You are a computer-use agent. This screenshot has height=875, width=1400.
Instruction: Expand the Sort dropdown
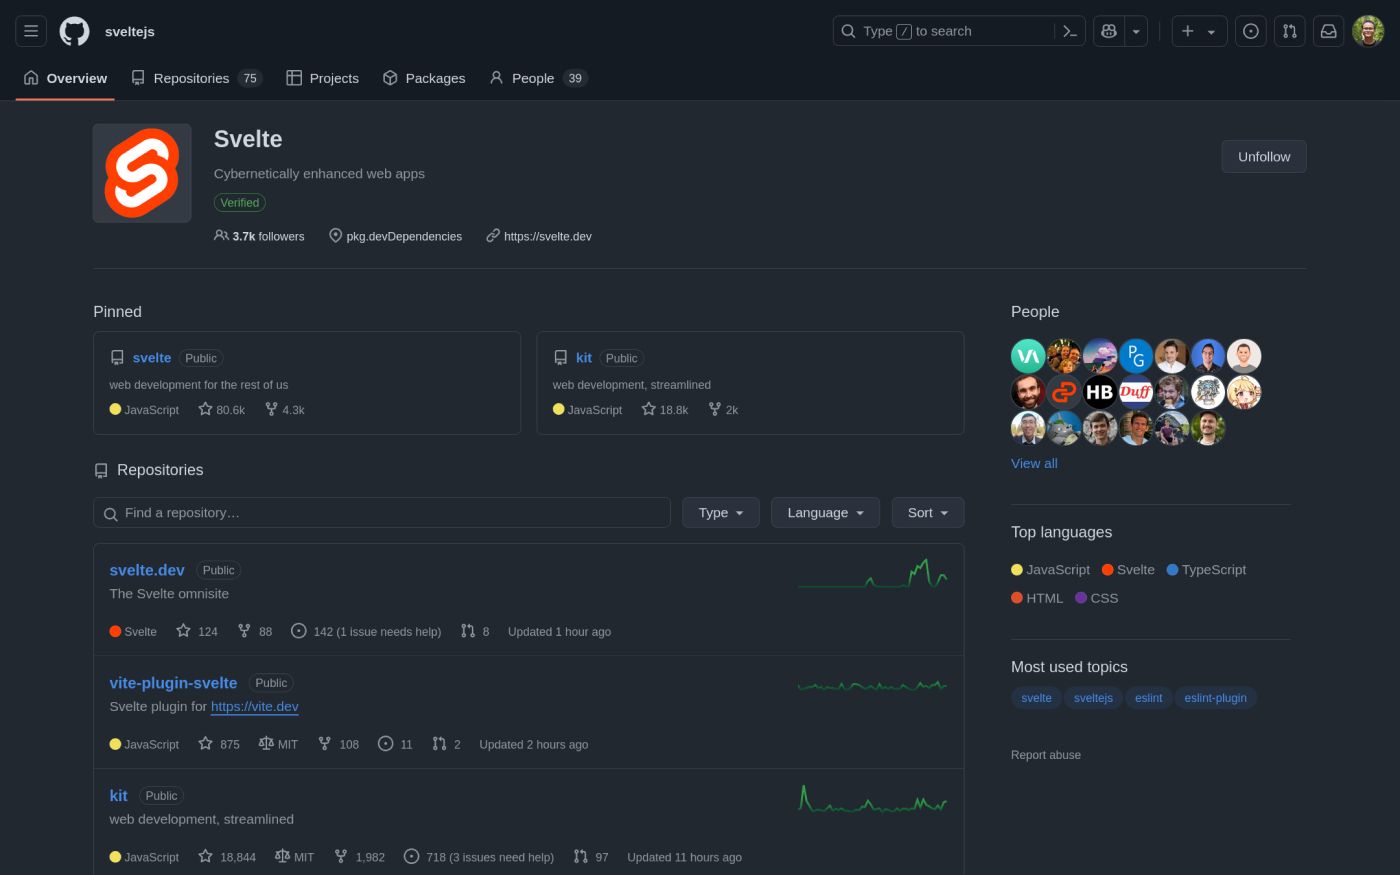pos(928,512)
